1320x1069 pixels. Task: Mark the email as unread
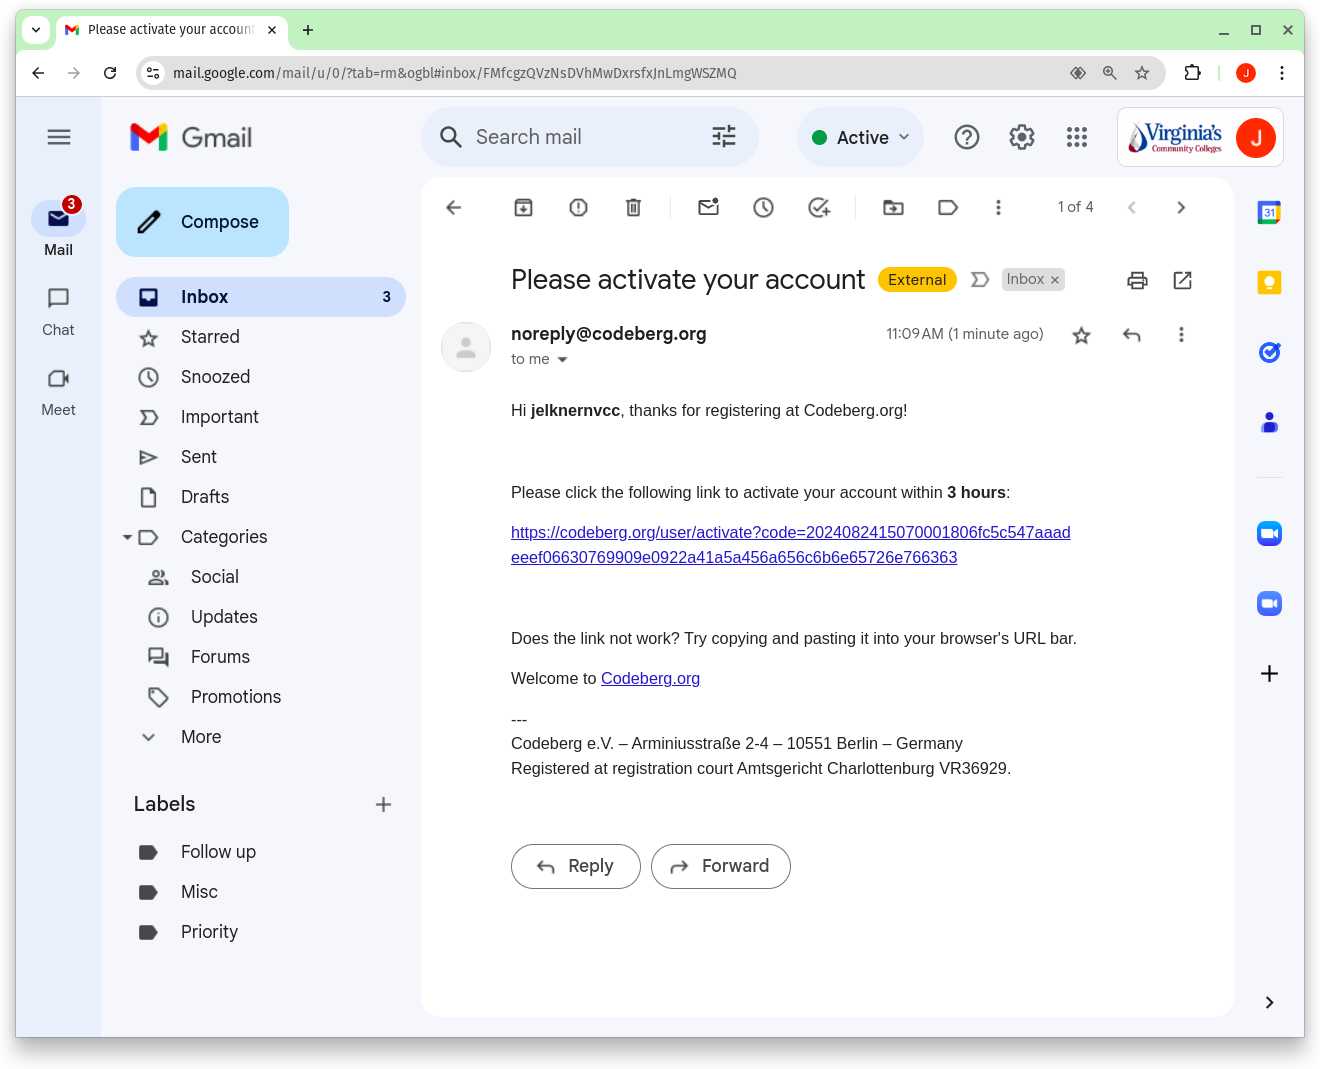tap(709, 207)
